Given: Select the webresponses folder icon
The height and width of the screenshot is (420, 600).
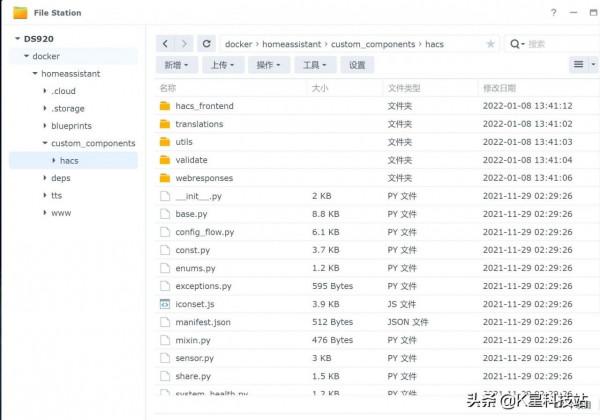Looking at the screenshot, I should [165, 177].
